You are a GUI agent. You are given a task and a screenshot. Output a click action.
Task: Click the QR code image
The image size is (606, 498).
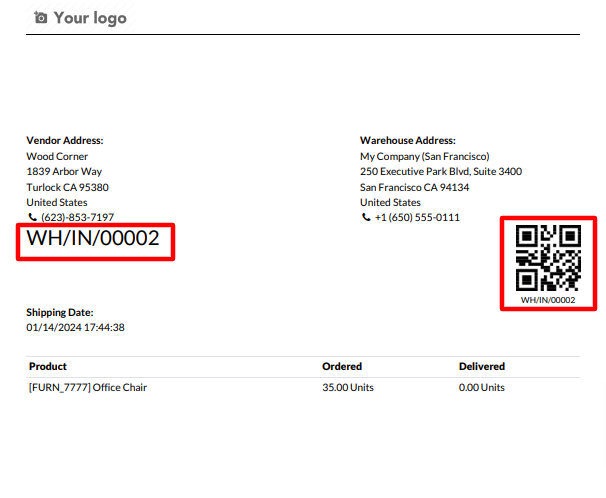click(x=548, y=258)
